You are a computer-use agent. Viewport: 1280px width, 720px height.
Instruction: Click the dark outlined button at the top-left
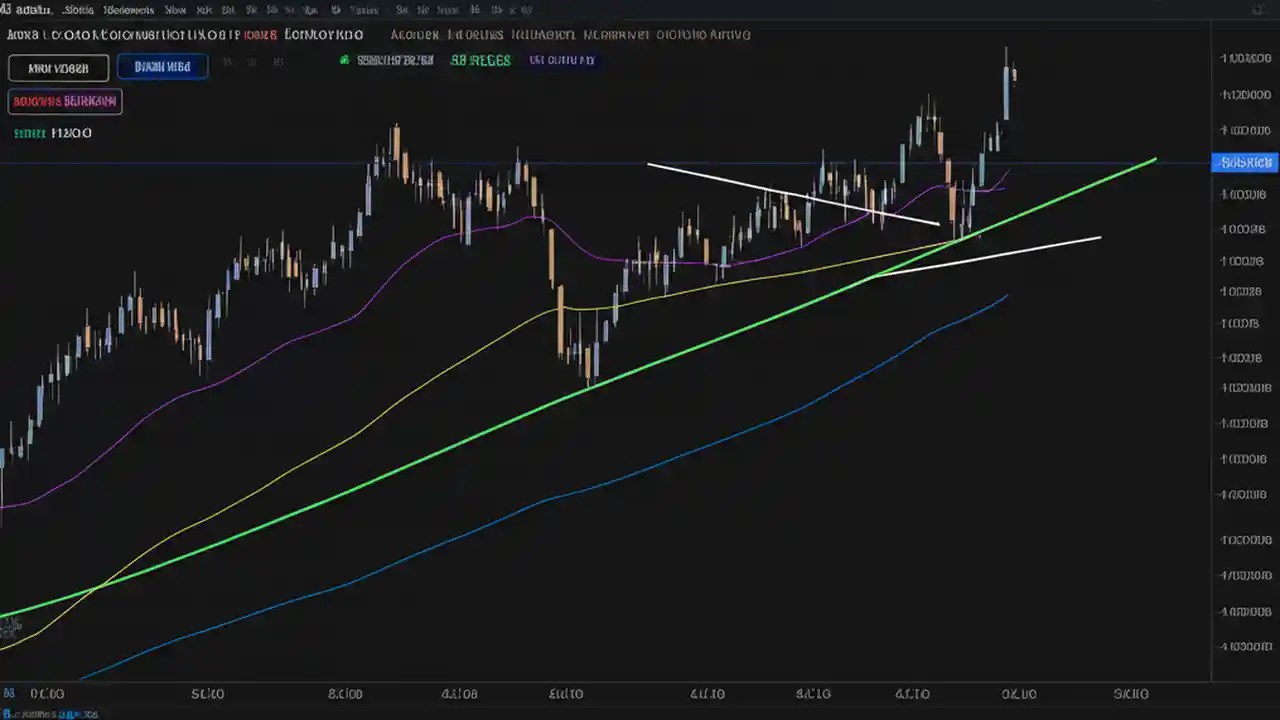coord(58,67)
